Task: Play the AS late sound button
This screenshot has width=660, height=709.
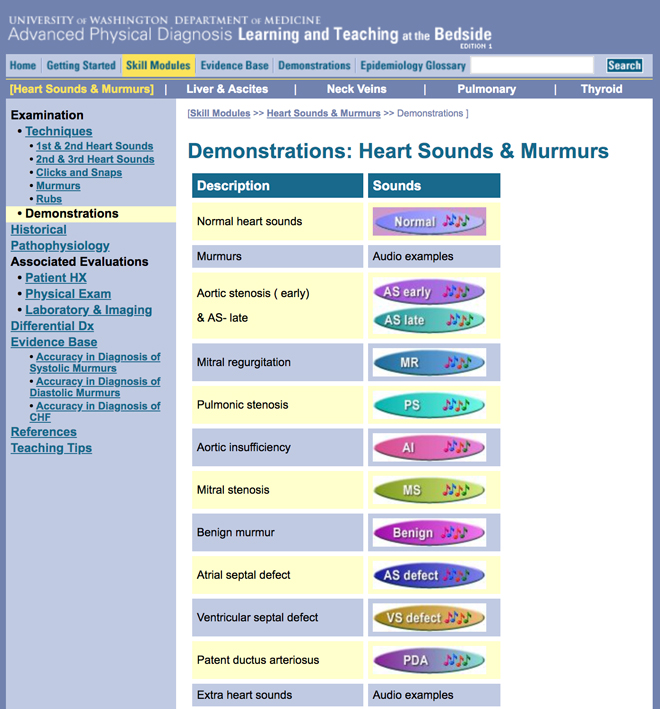Action: (429, 320)
